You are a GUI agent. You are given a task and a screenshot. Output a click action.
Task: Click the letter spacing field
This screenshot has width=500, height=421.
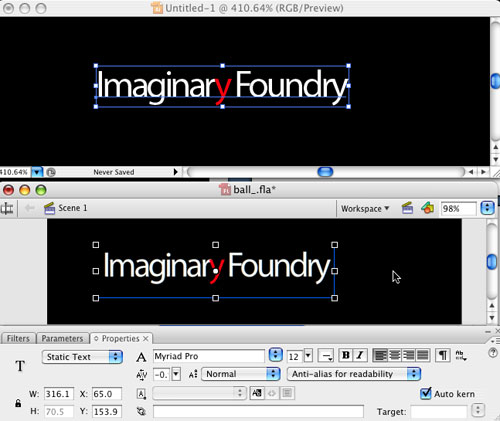tap(162, 374)
